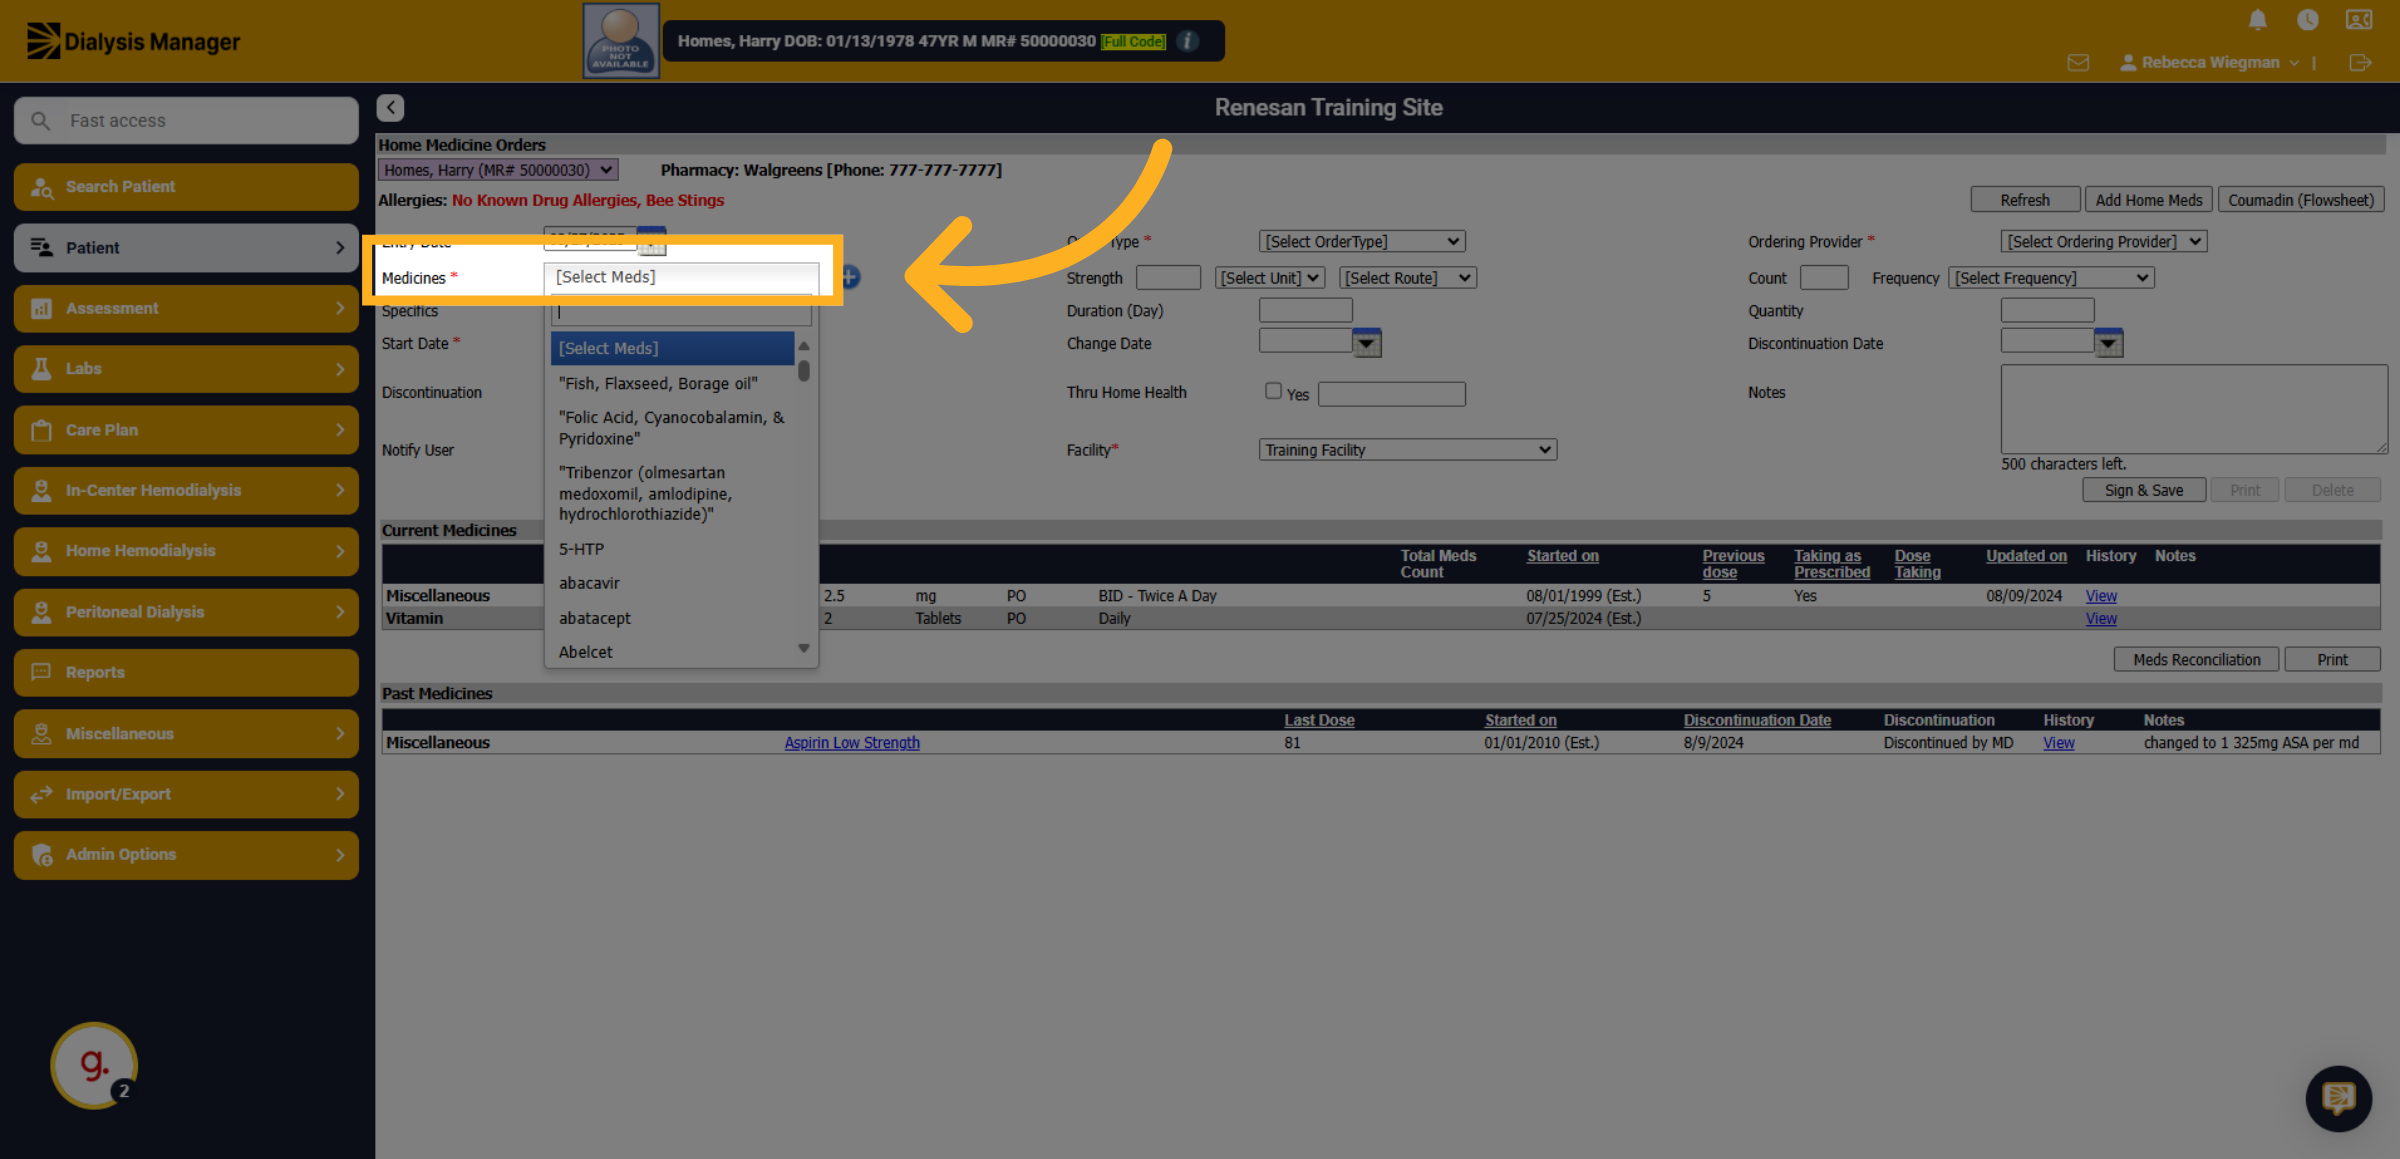
Task: Open the Select Route dropdown
Action: coord(1407,278)
